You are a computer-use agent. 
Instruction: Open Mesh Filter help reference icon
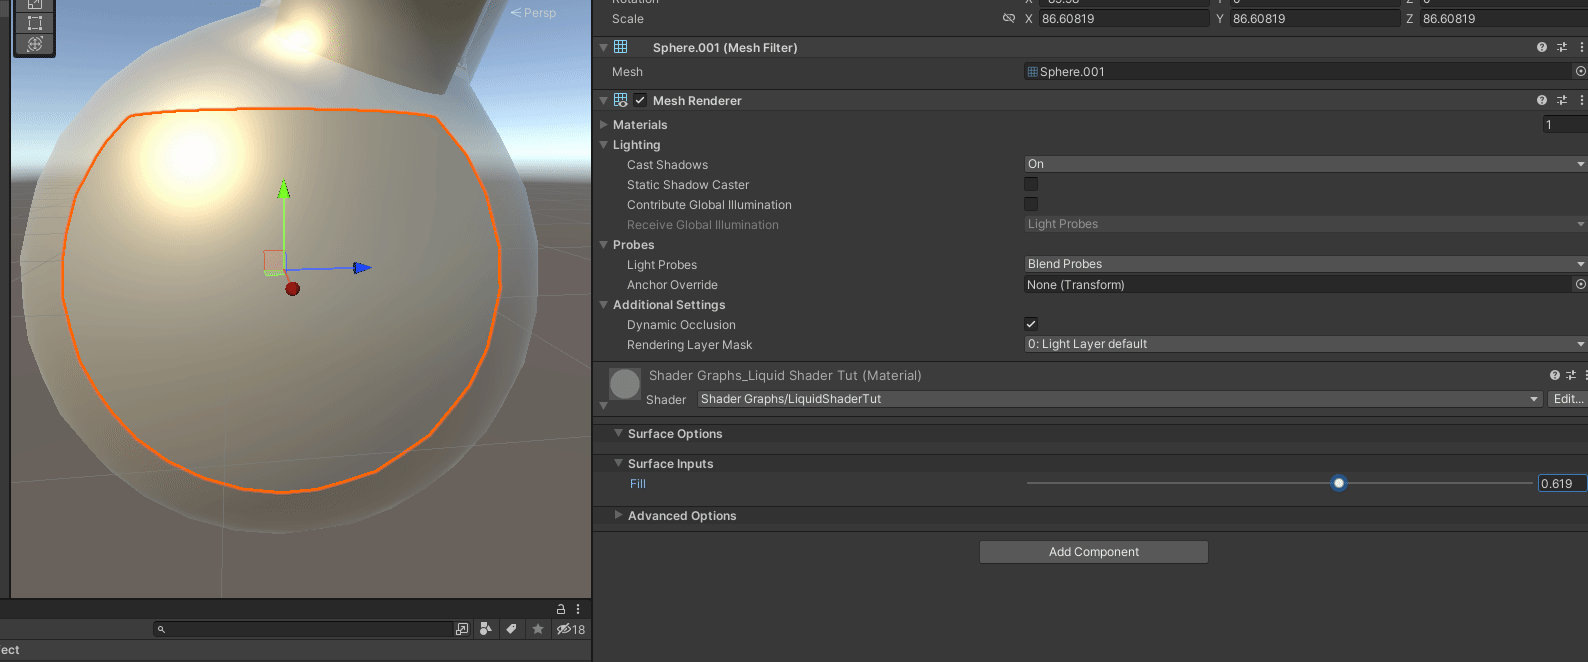(x=1542, y=47)
